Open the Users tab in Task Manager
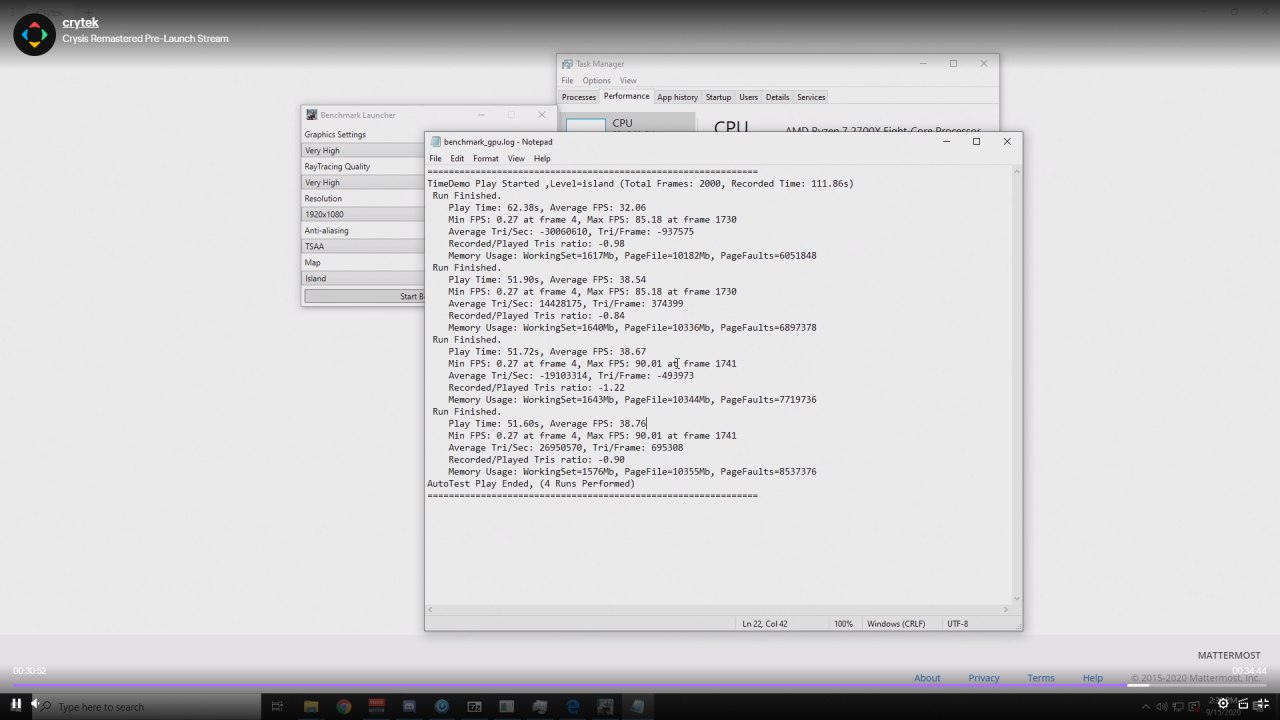 click(x=749, y=97)
